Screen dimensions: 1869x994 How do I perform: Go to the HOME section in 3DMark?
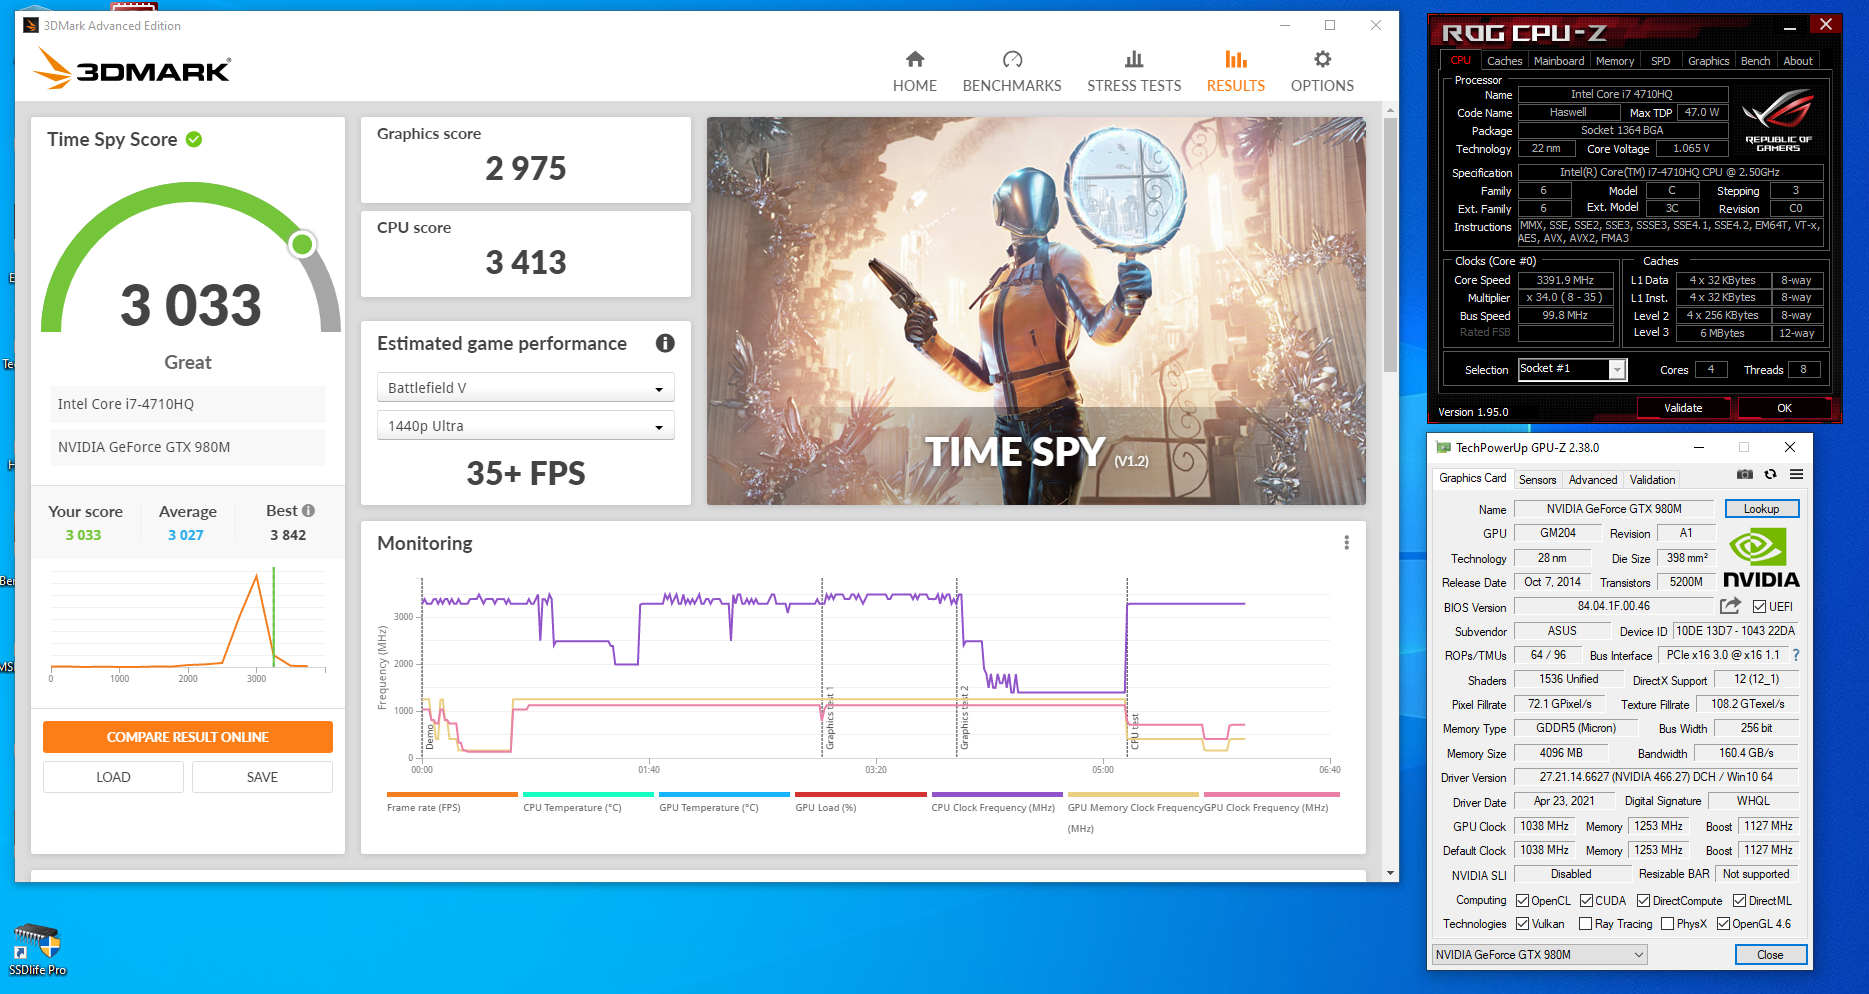click(914, 72)
